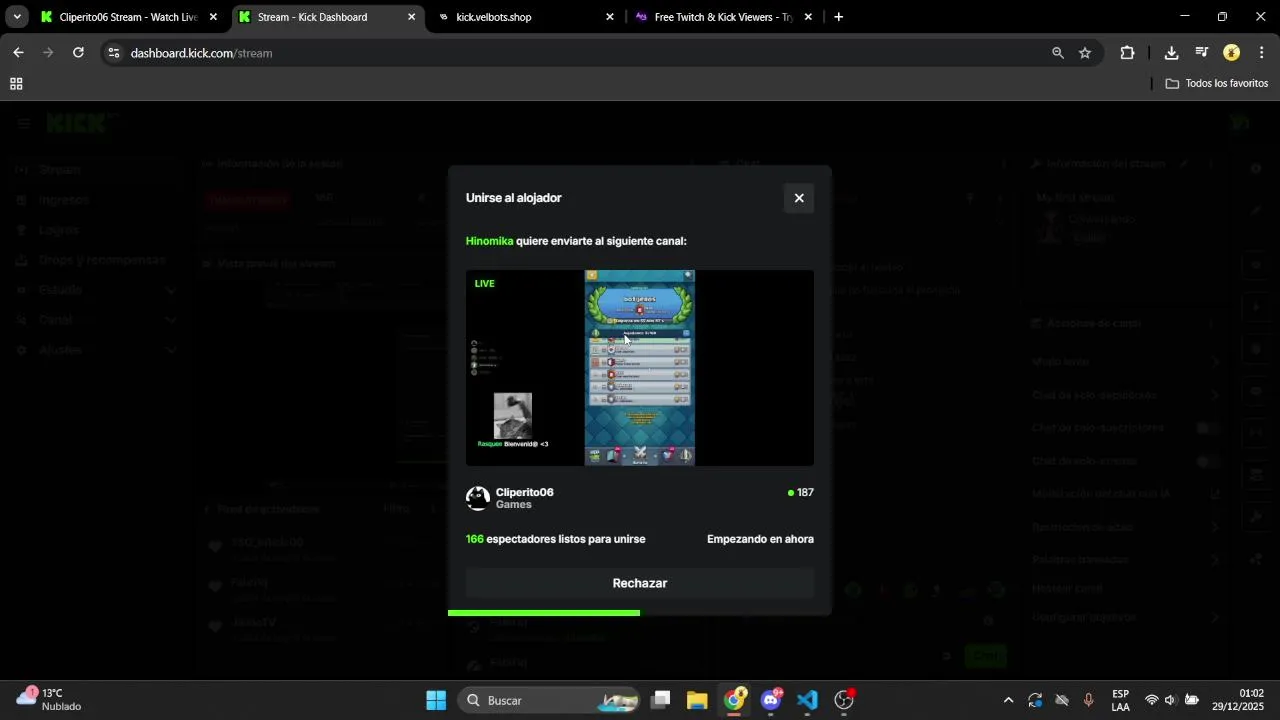Open the Chrome profile avatar

click(x=1232, y=53)
